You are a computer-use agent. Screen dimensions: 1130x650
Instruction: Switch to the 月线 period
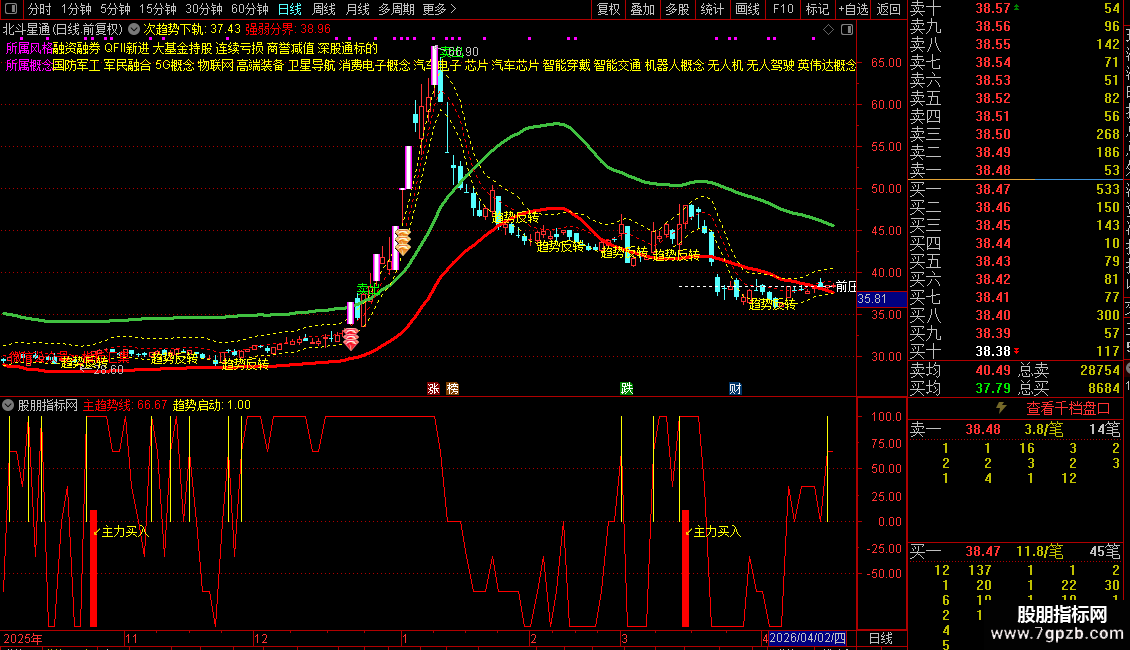(357, 9)
